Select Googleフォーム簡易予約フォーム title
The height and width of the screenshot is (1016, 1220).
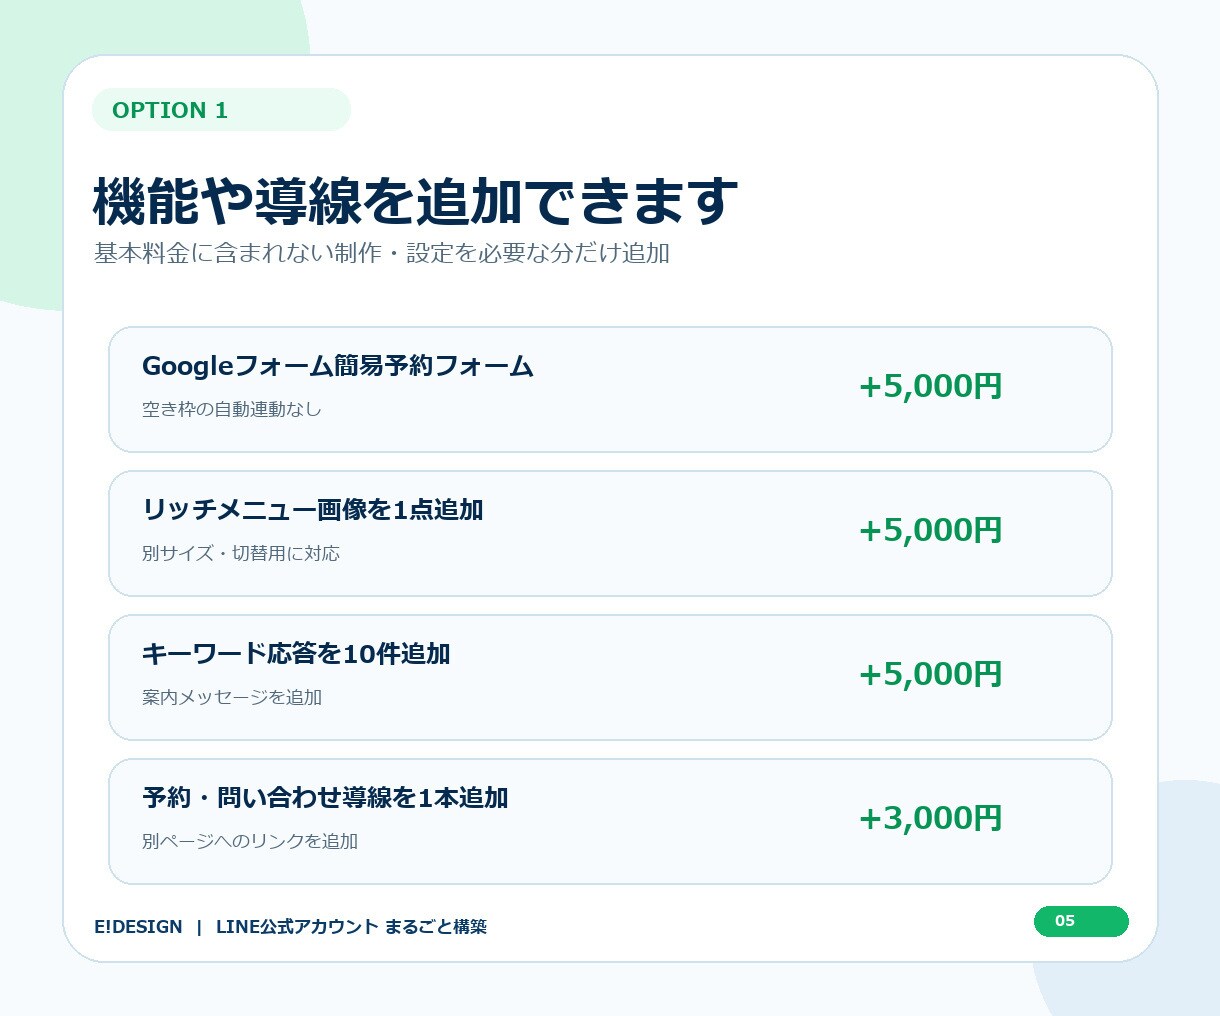[338, 366]
